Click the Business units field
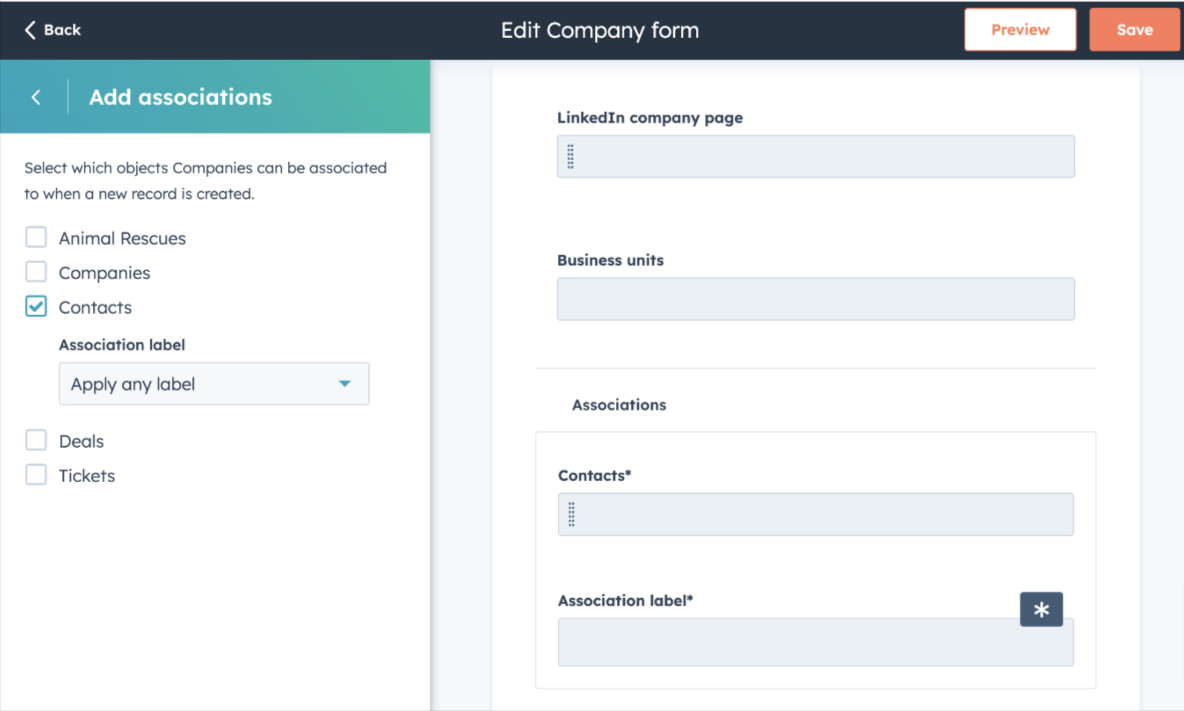 [x=816, y=299]
